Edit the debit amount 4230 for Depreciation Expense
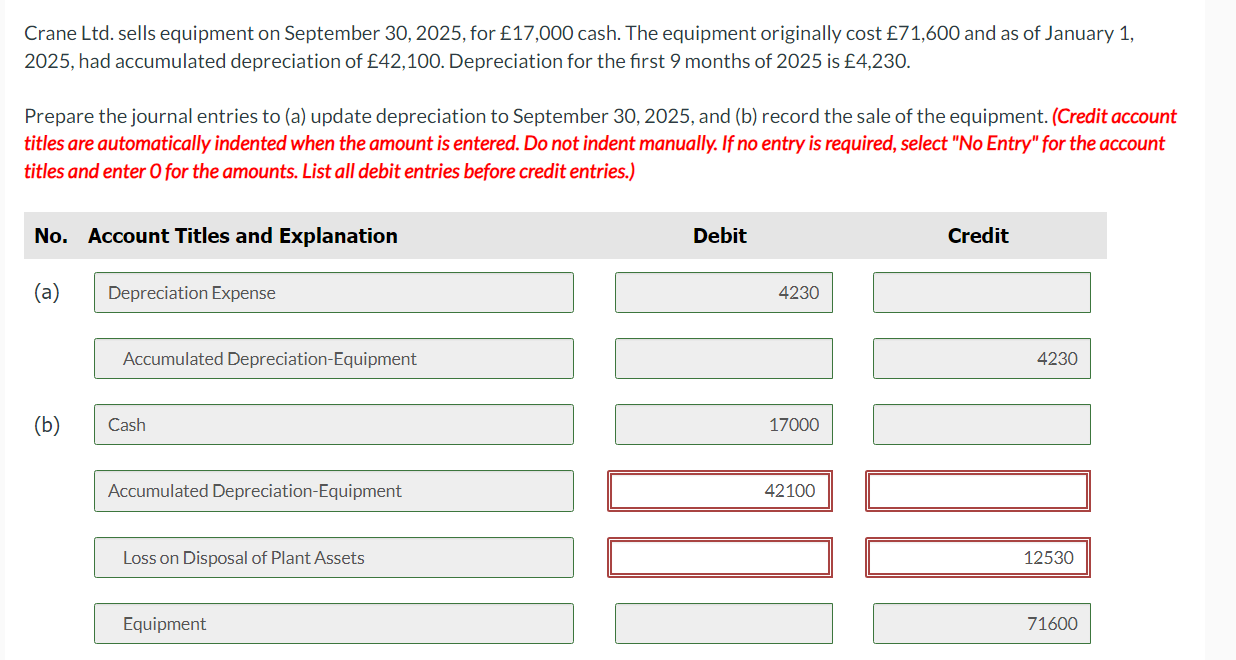The width and height of the screenshot is (1236, 660). point(724,293)
